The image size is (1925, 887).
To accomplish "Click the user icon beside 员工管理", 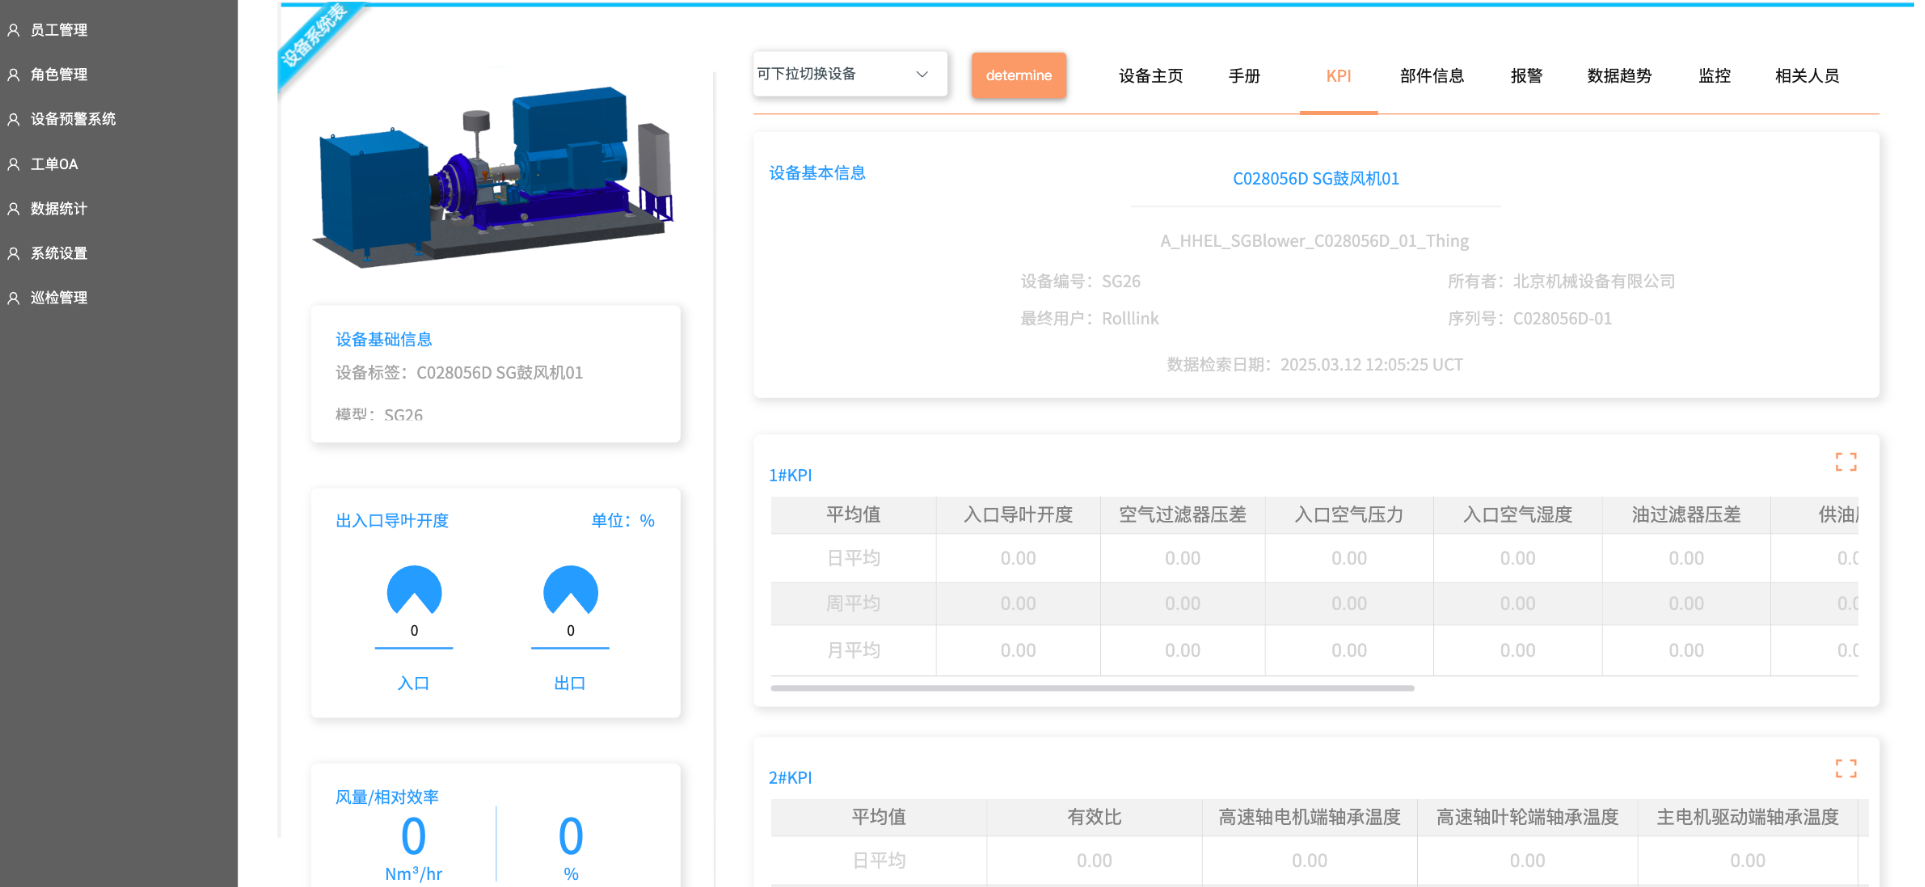I will tap(14, 30).
